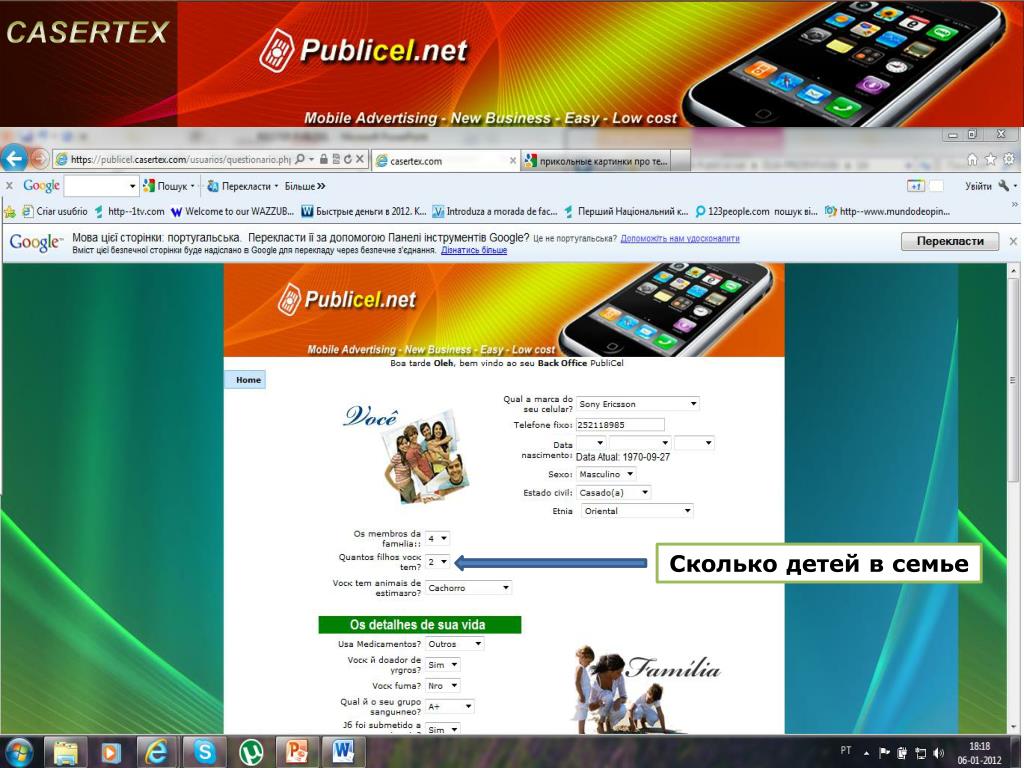Open the browser tools gear icon

1009,159
